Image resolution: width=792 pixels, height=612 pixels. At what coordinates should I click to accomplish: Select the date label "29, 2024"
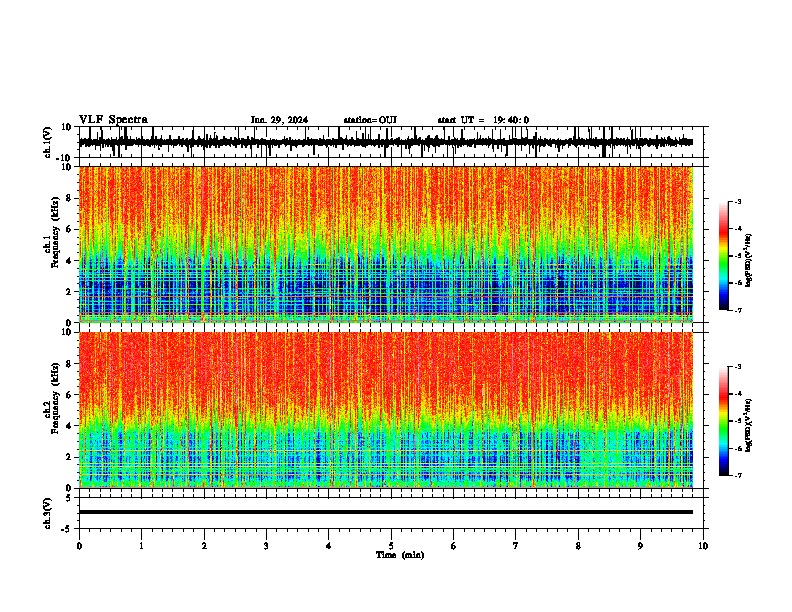point(288,120)
